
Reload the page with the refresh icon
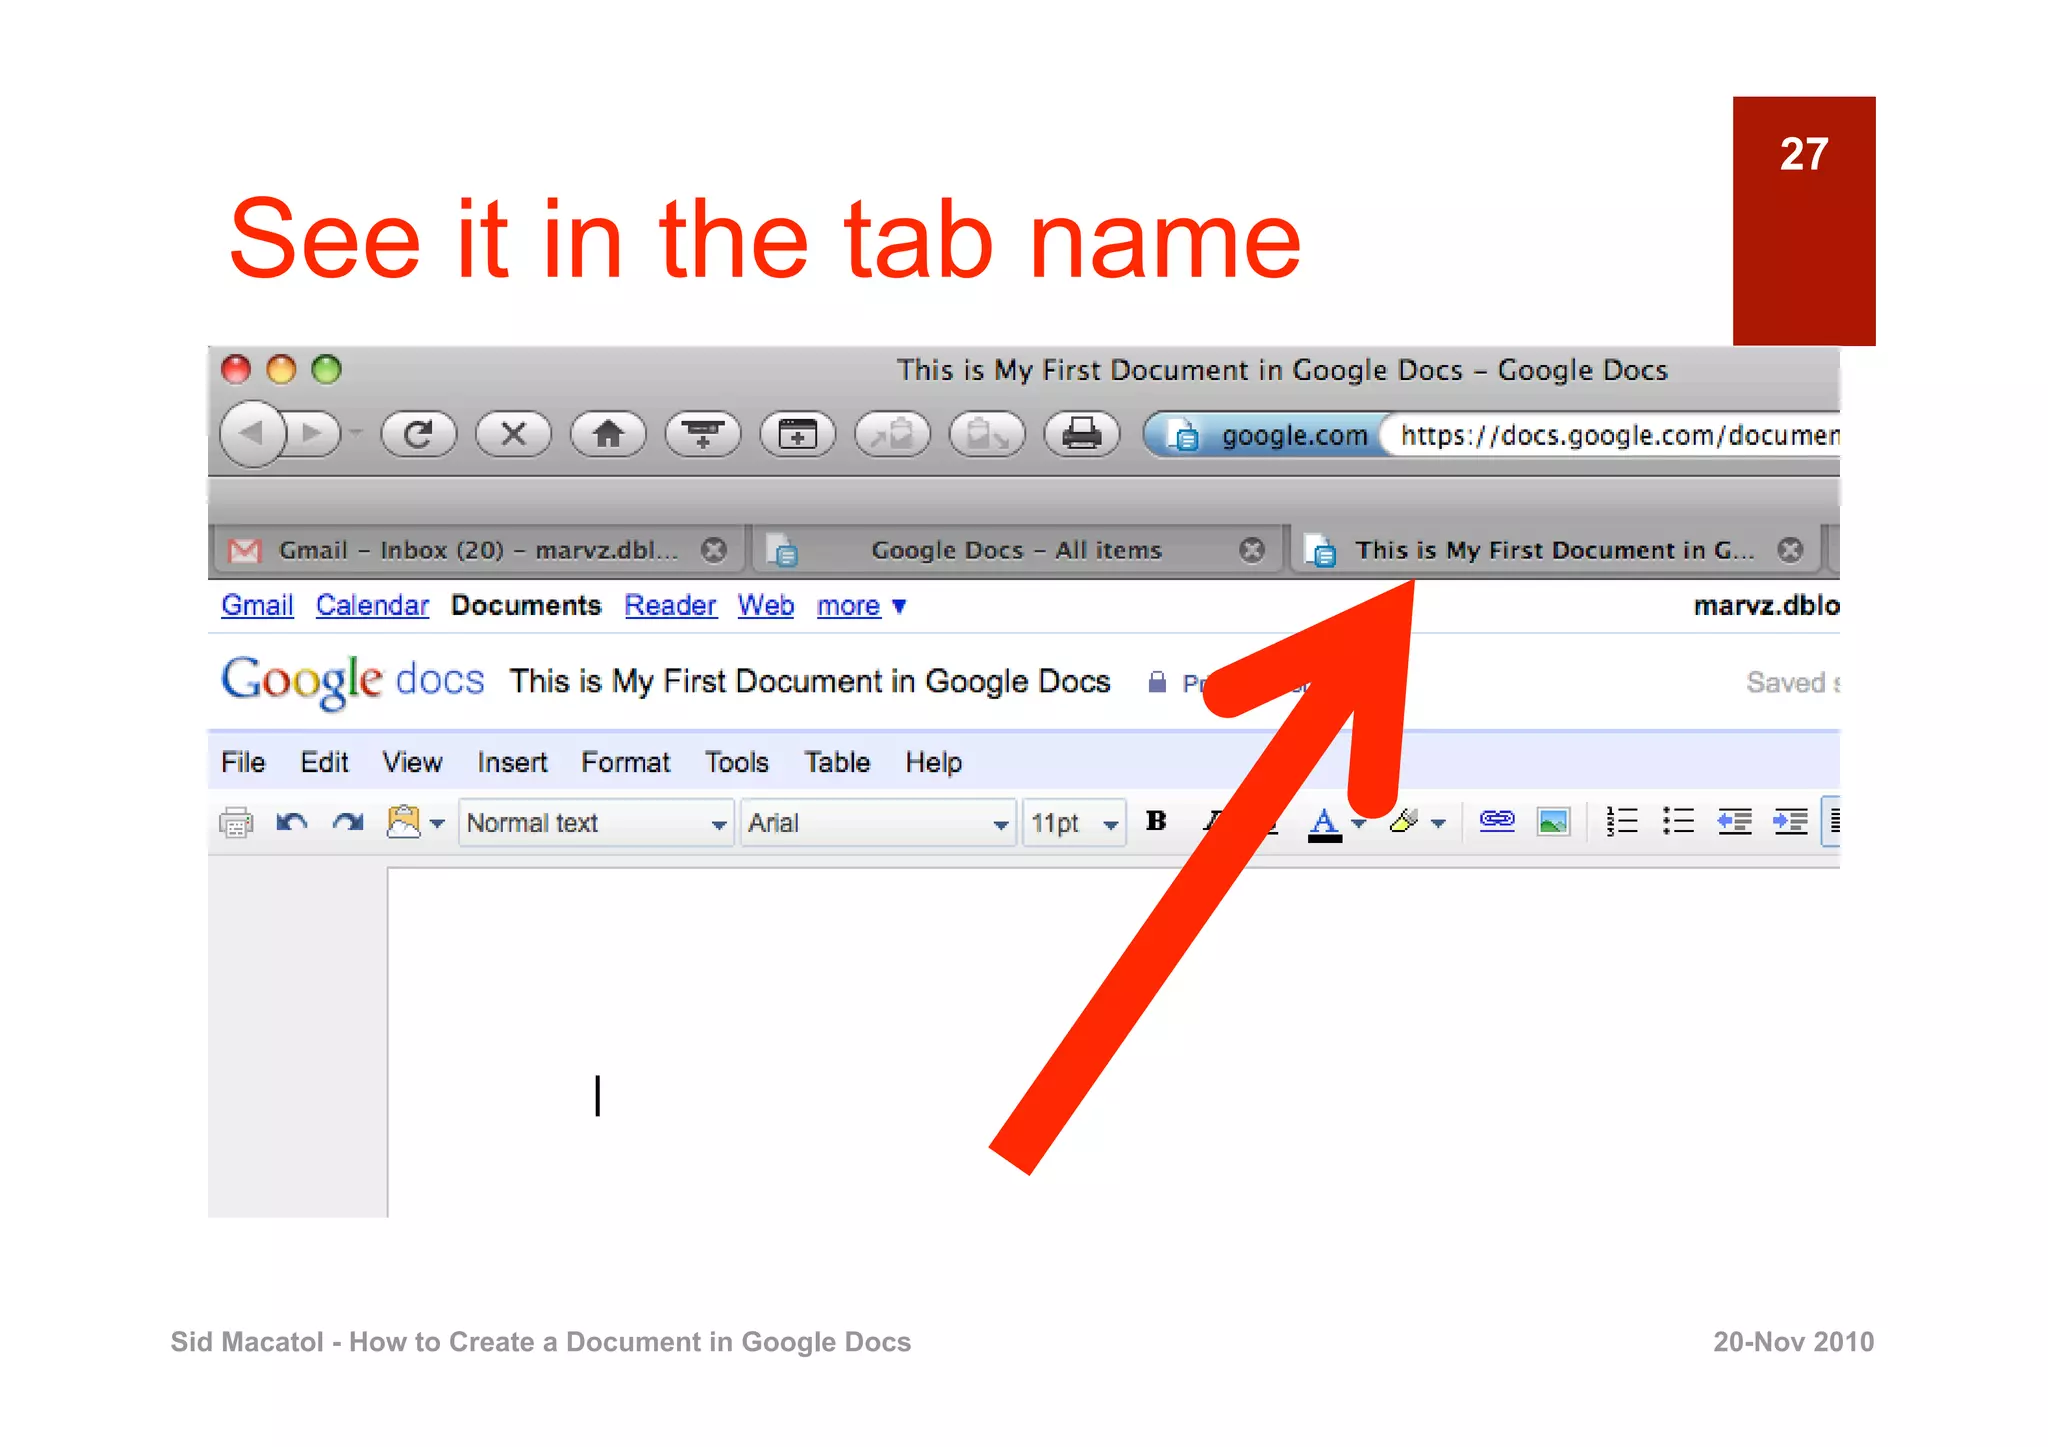tap(418, 434)
